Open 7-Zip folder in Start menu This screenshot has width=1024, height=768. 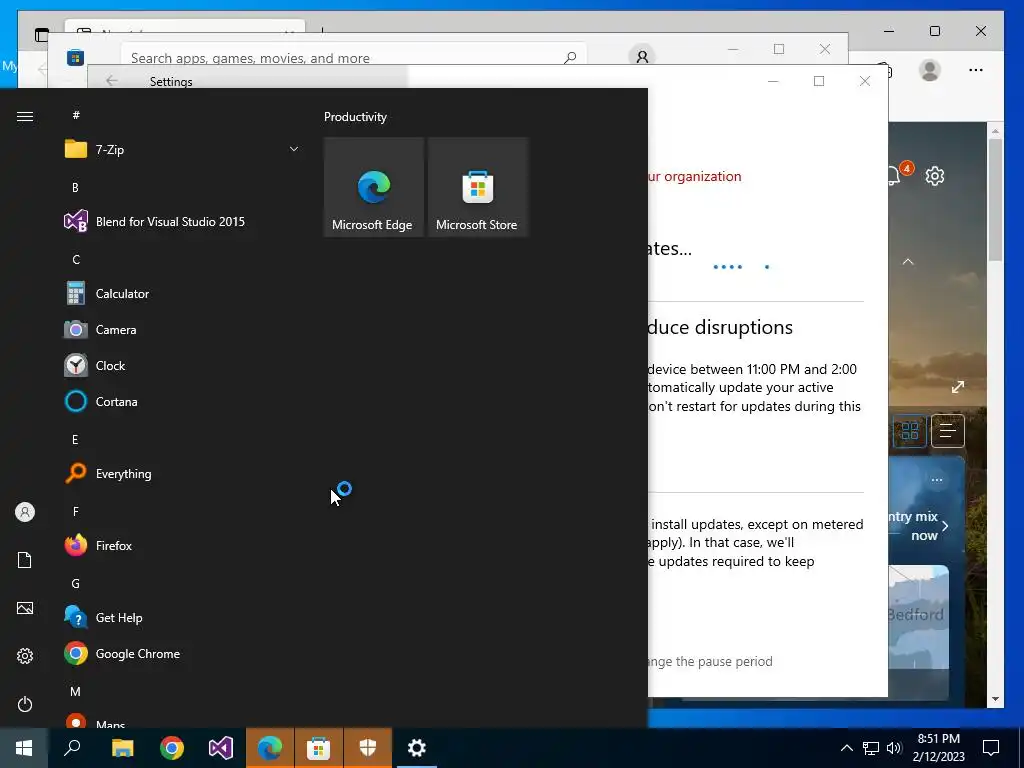(182, 150)
